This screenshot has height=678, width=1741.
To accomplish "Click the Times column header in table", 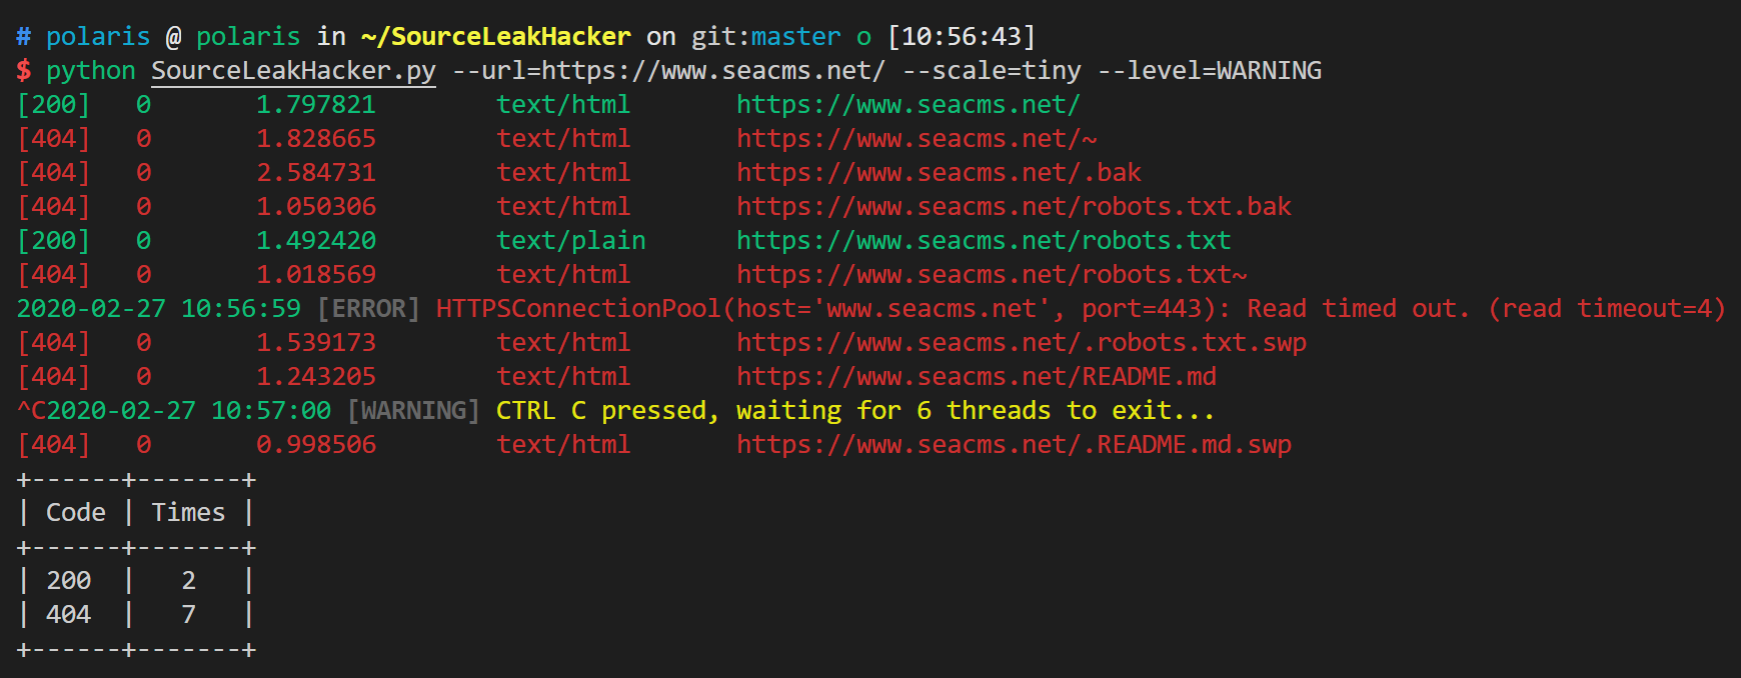I will pyautogui.click(x=188, y=513).
